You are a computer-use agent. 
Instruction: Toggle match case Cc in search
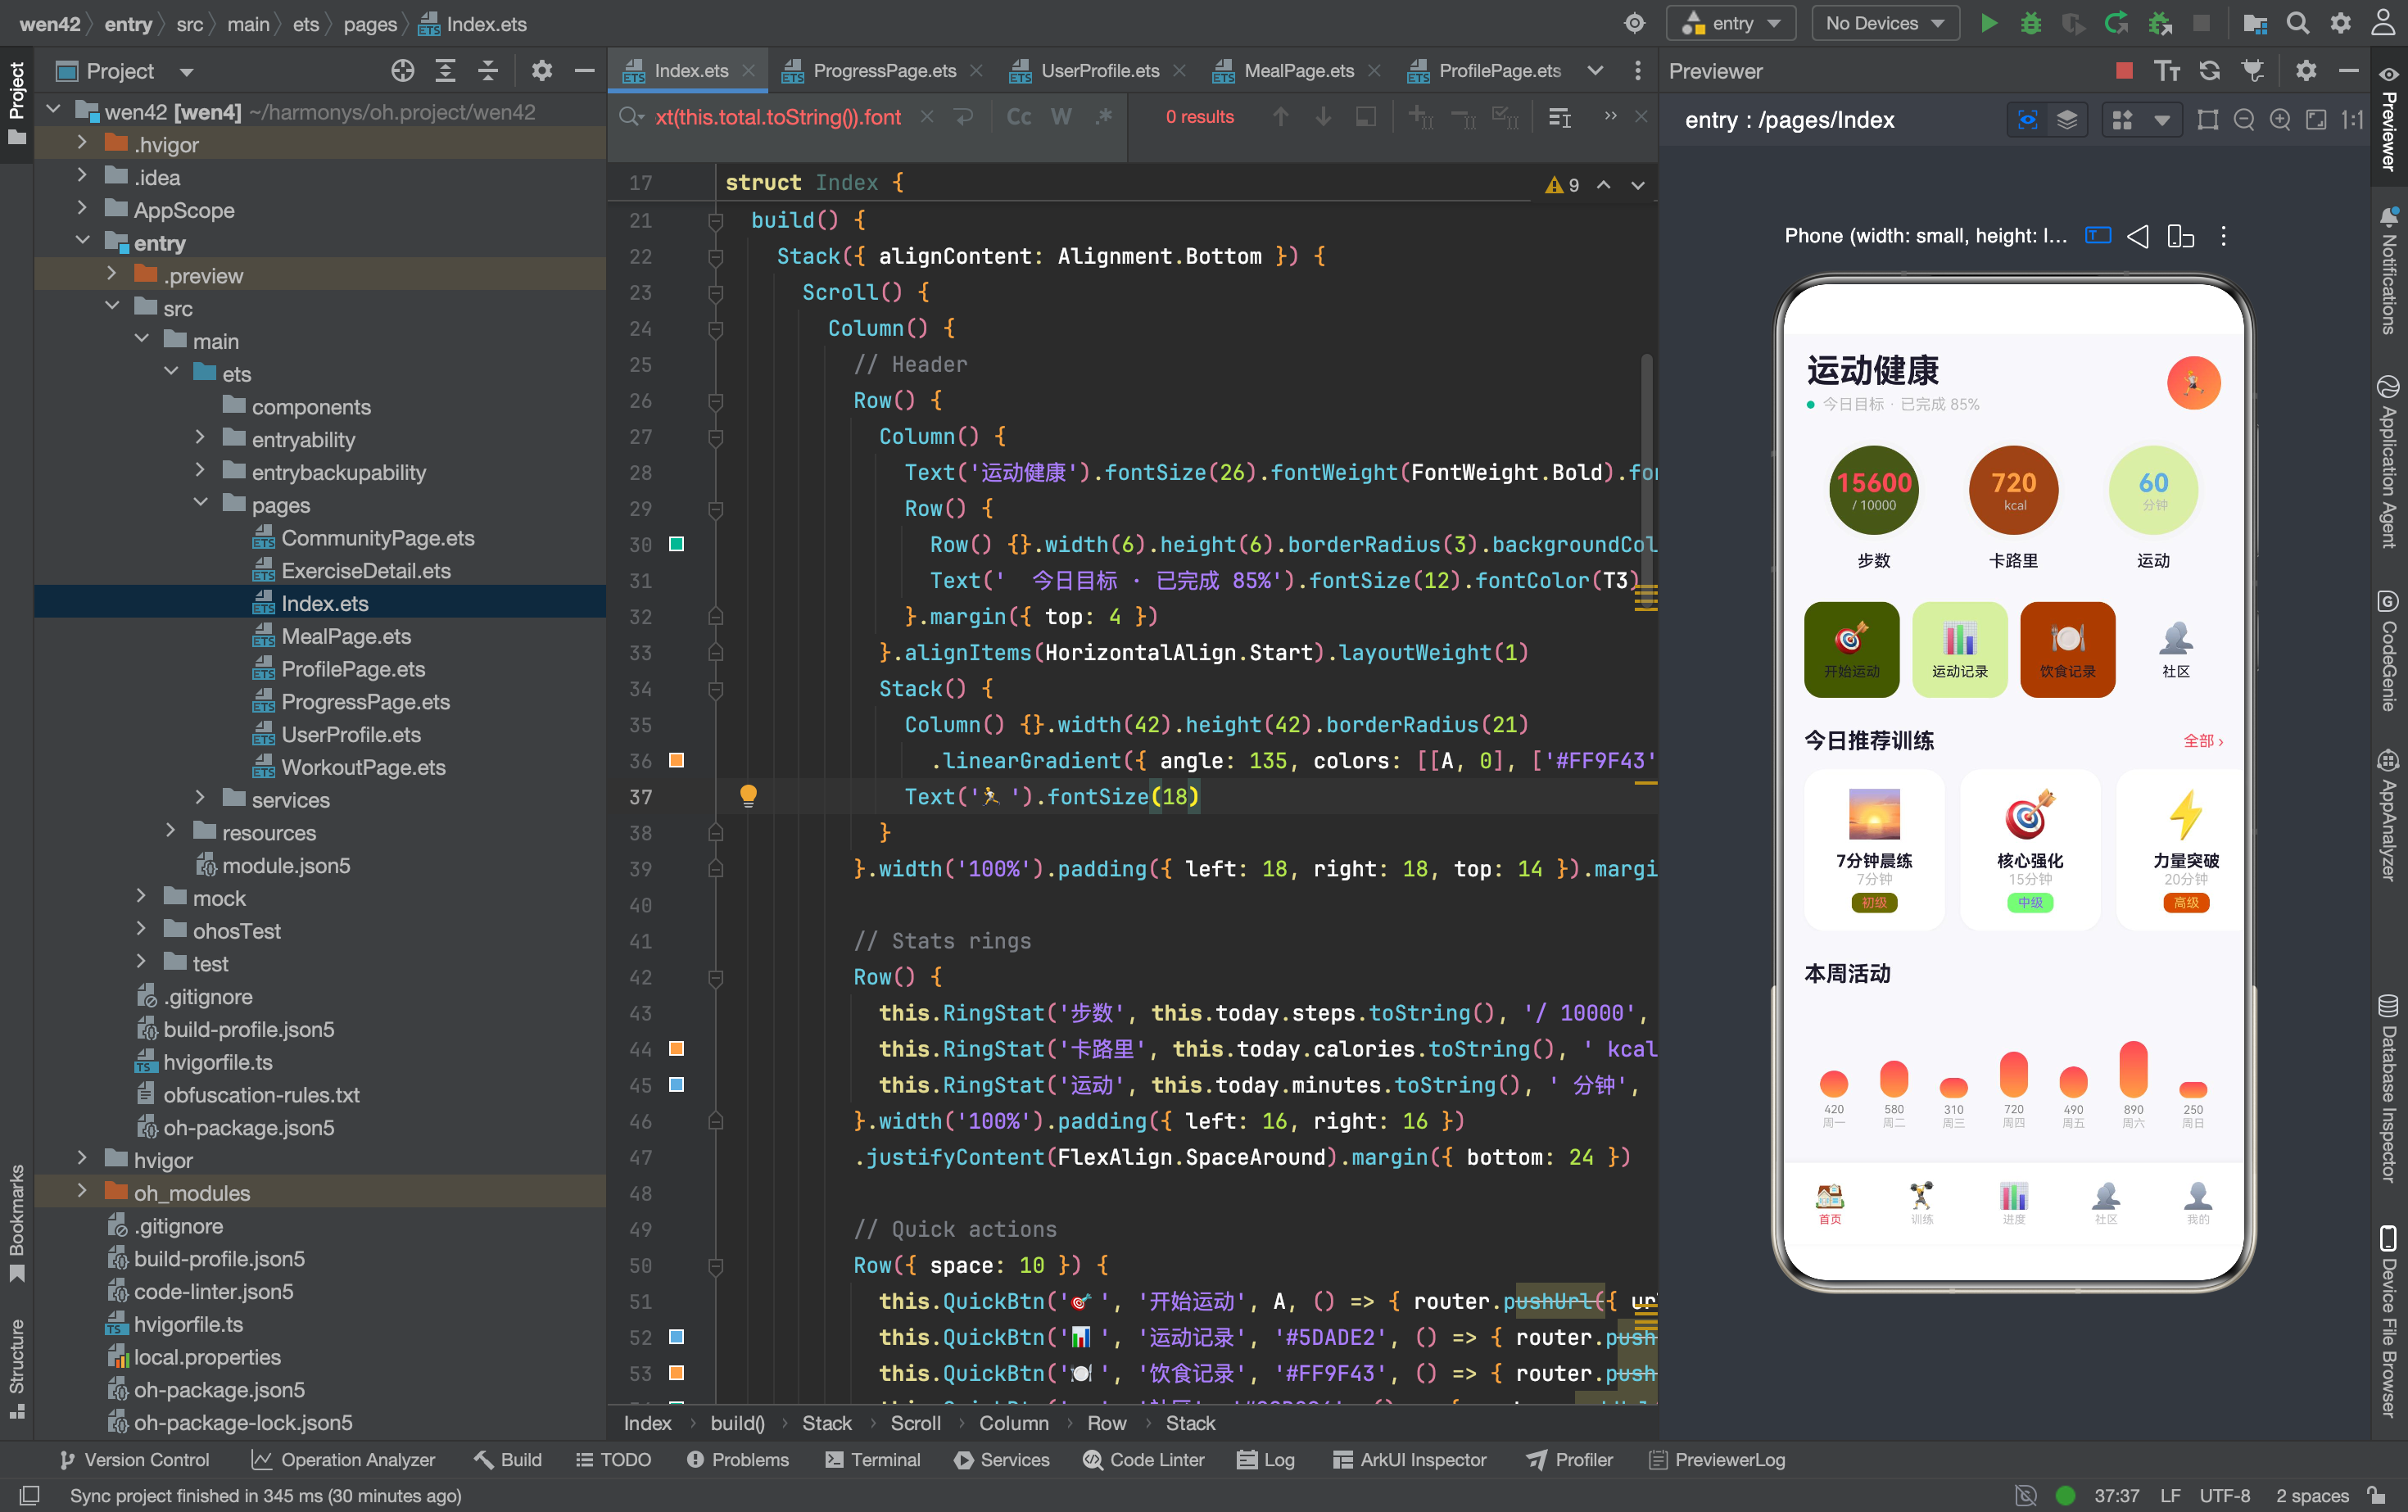click(x=1019, y=117)
